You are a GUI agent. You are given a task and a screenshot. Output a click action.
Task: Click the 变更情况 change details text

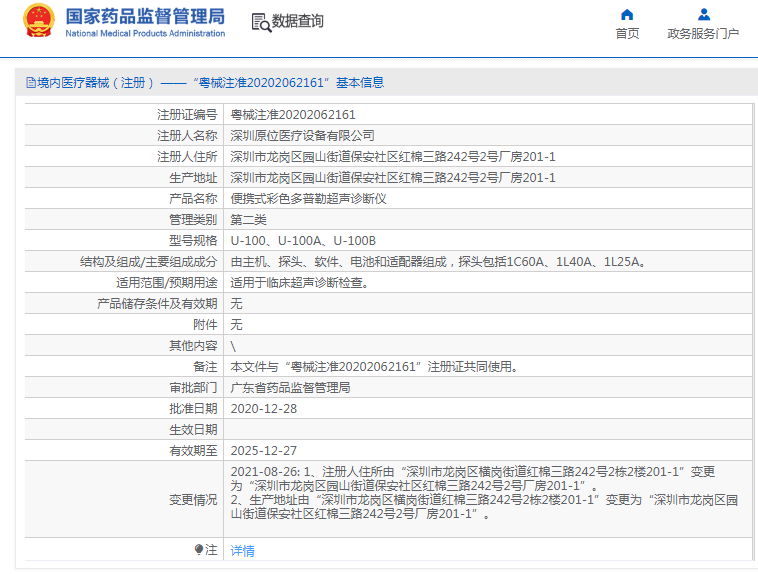click(x=484, y=492)
